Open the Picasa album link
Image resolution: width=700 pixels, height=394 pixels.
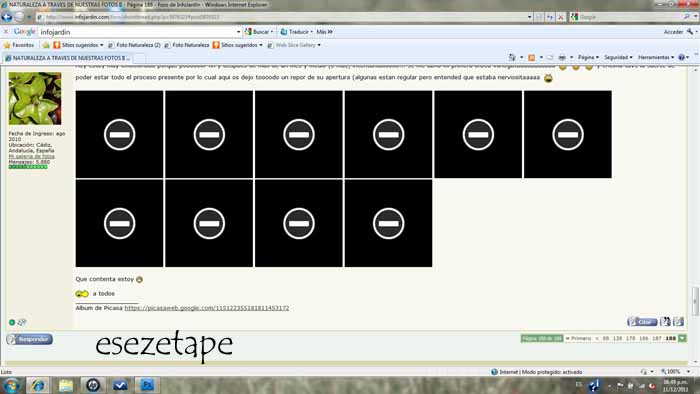tap(207, 308)
